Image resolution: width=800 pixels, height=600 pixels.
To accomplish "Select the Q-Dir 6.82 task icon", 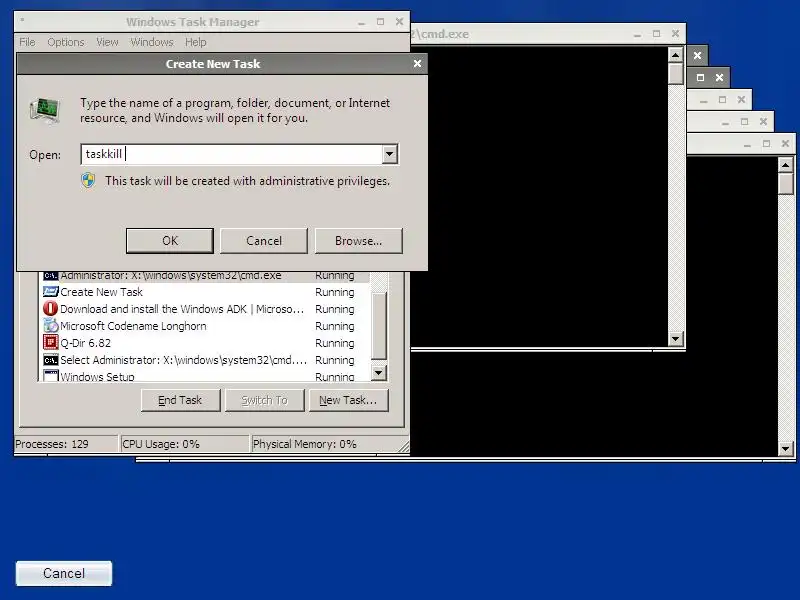I will coord(51,342).
